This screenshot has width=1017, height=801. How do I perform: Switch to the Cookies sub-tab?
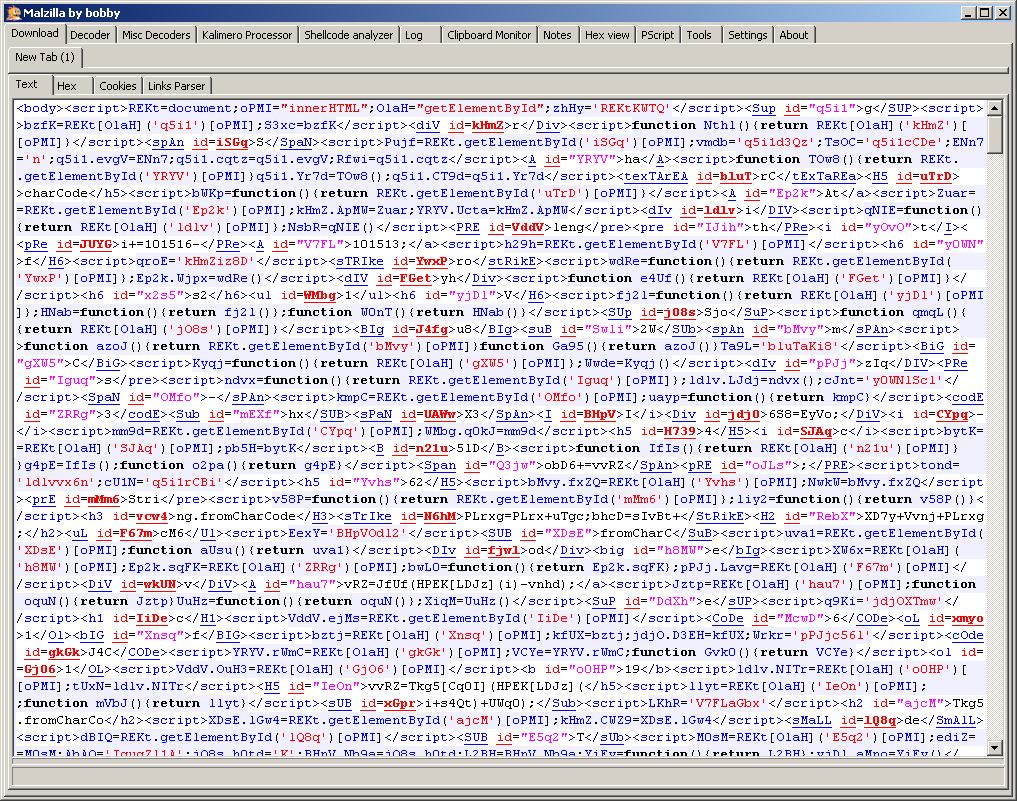(x=117, y=86)
